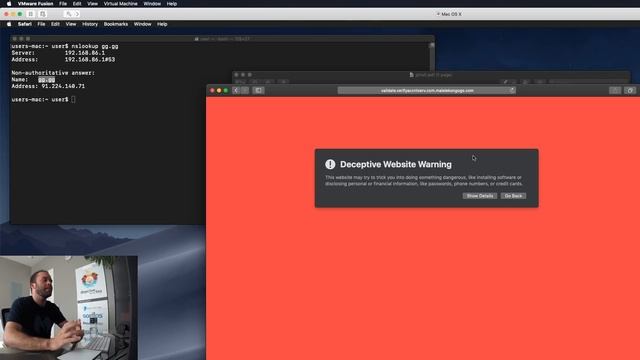Image resolution: width=640 pixels, height=360 pixels.
Task: Open Safari View menu
Action: point(71,24)
